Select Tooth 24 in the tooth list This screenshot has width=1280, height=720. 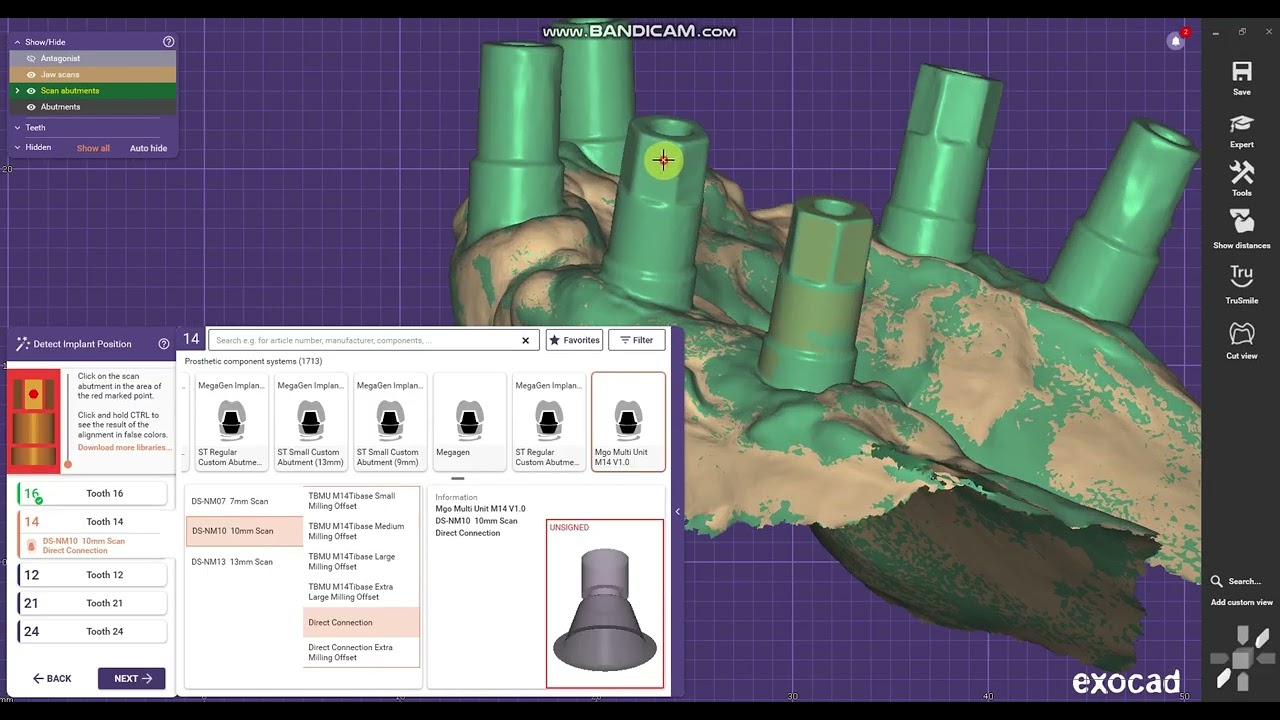tap(93, 631)
